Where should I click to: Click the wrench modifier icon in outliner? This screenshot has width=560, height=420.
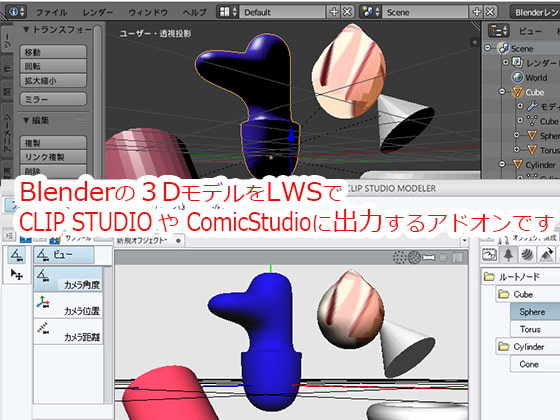click(x=532, y=106)
